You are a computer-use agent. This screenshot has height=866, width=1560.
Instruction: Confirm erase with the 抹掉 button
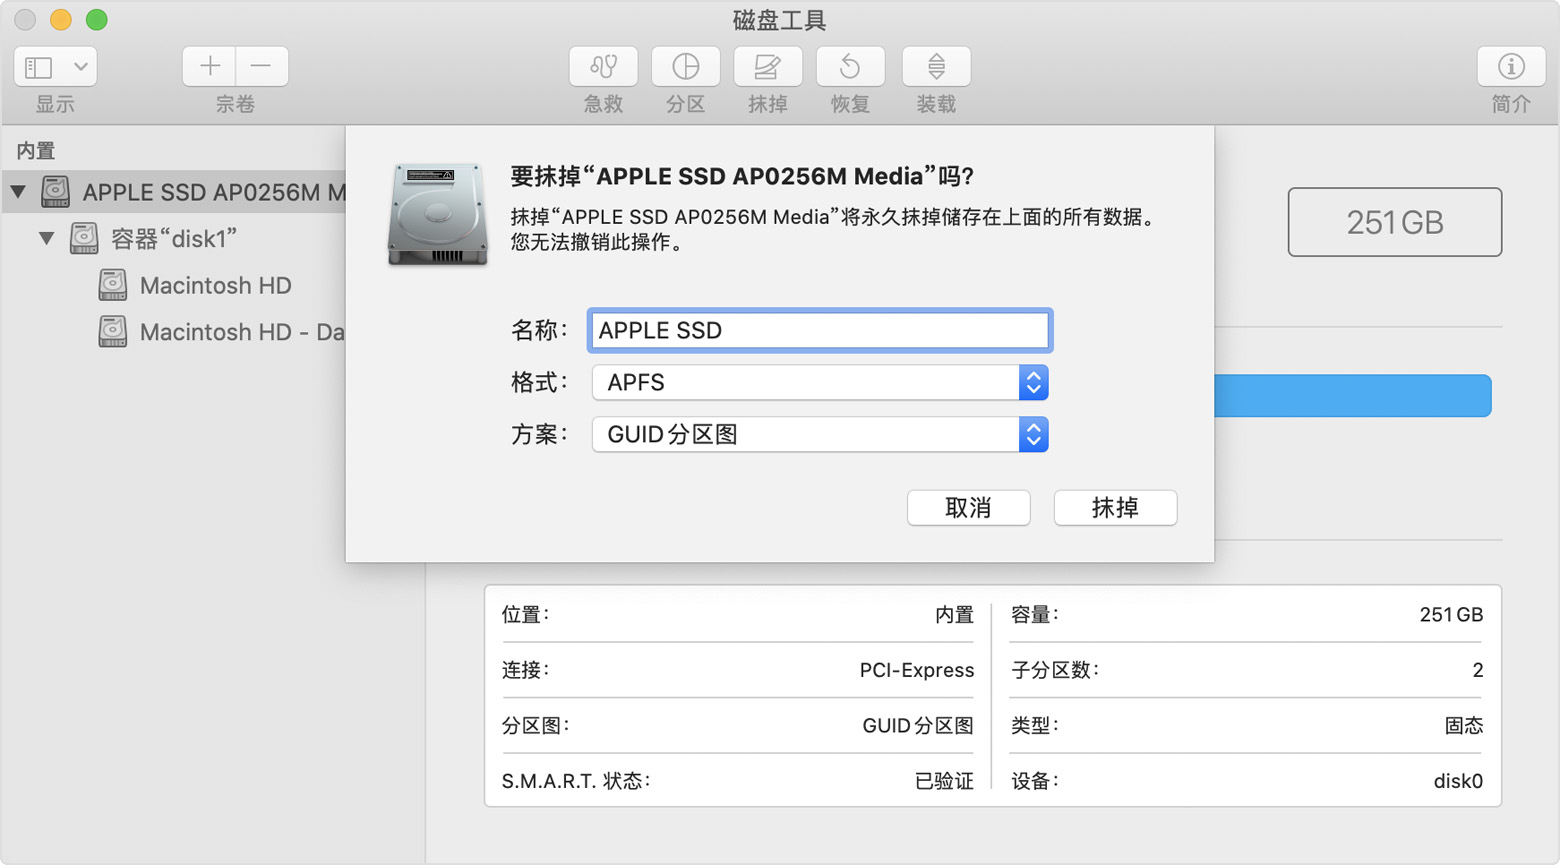point(1114,508)
